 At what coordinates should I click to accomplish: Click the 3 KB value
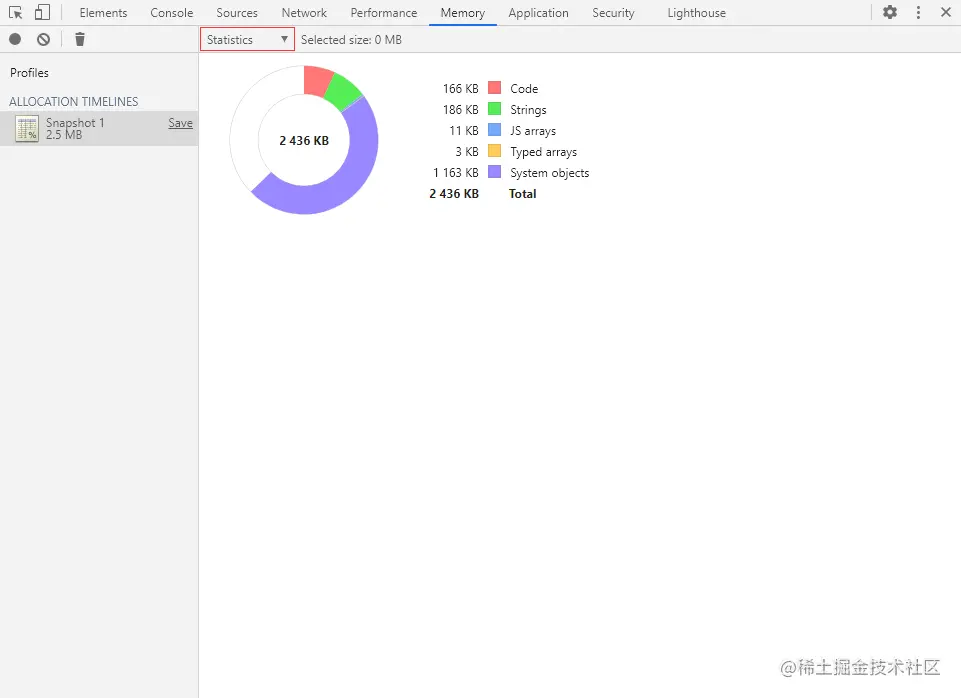(x=467, y=151)
